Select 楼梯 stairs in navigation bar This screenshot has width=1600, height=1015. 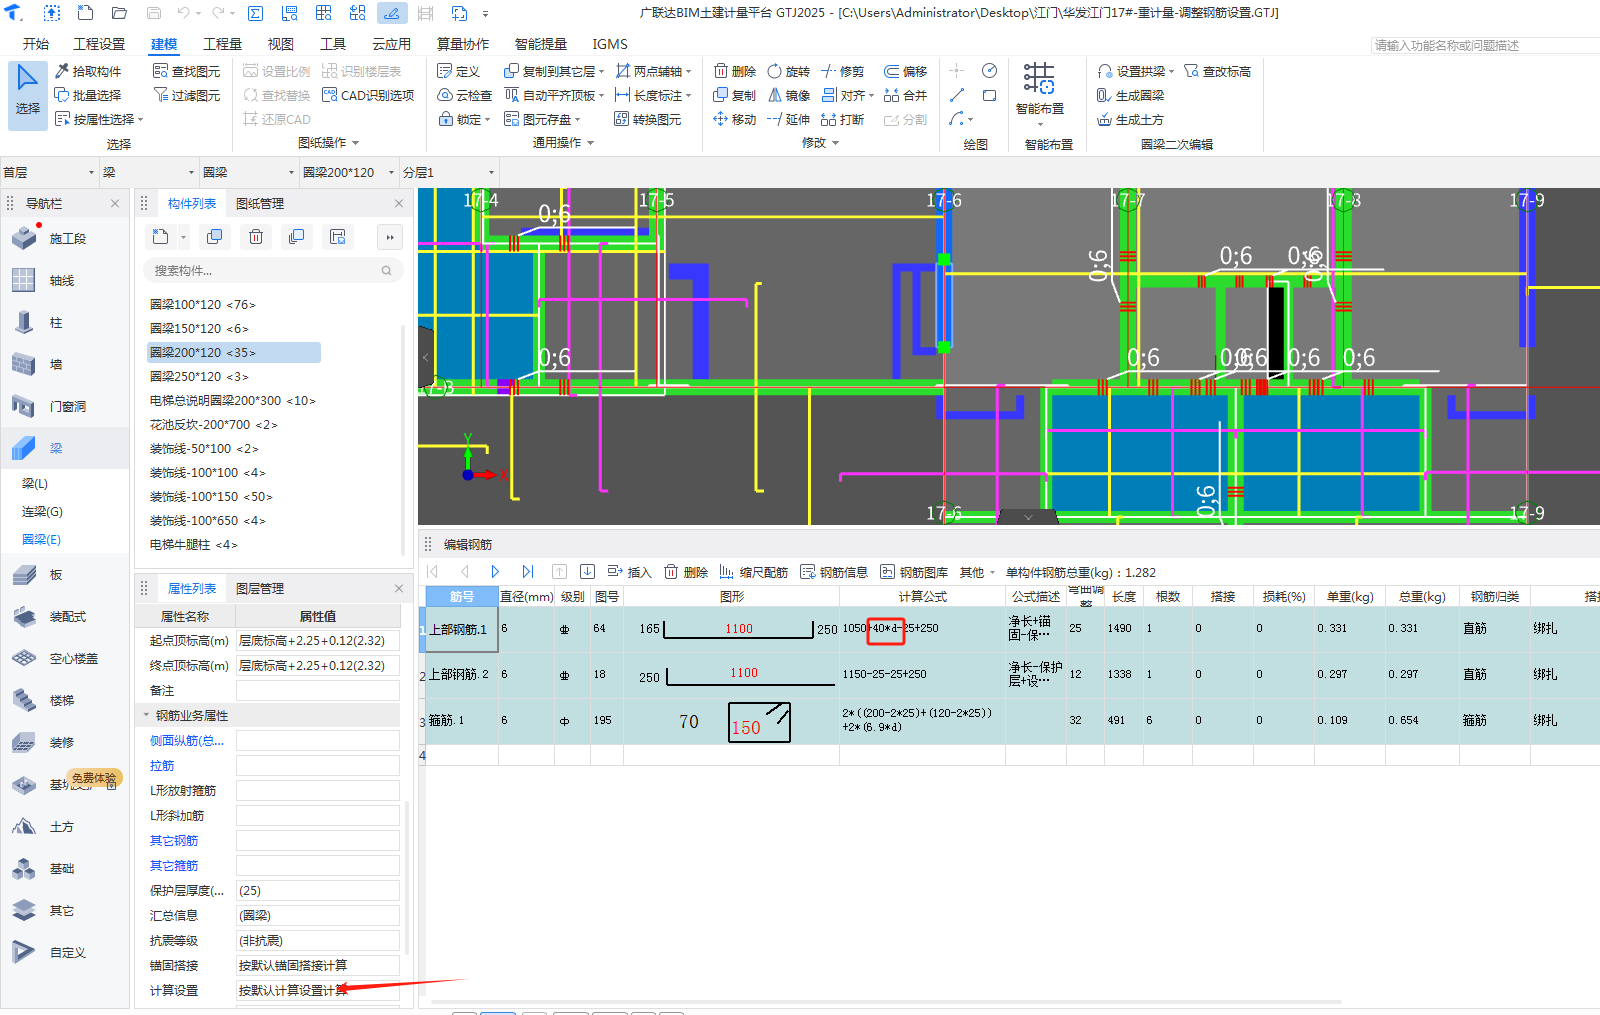pyautogui.click(x=65, y=701)
